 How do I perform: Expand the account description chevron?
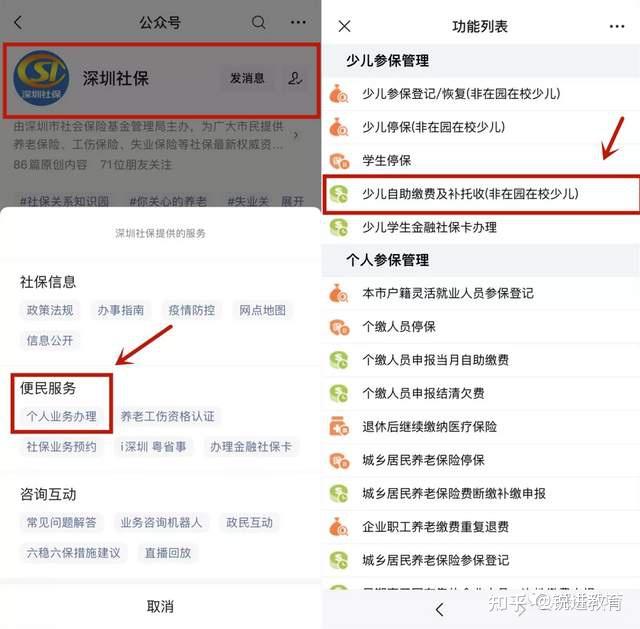[296, 135]
